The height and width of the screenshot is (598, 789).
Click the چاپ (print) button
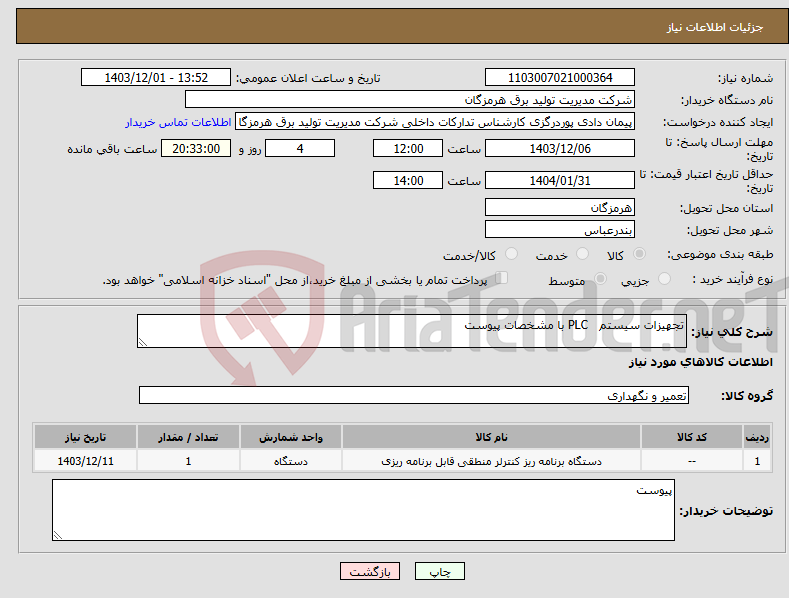pos(439,571)
